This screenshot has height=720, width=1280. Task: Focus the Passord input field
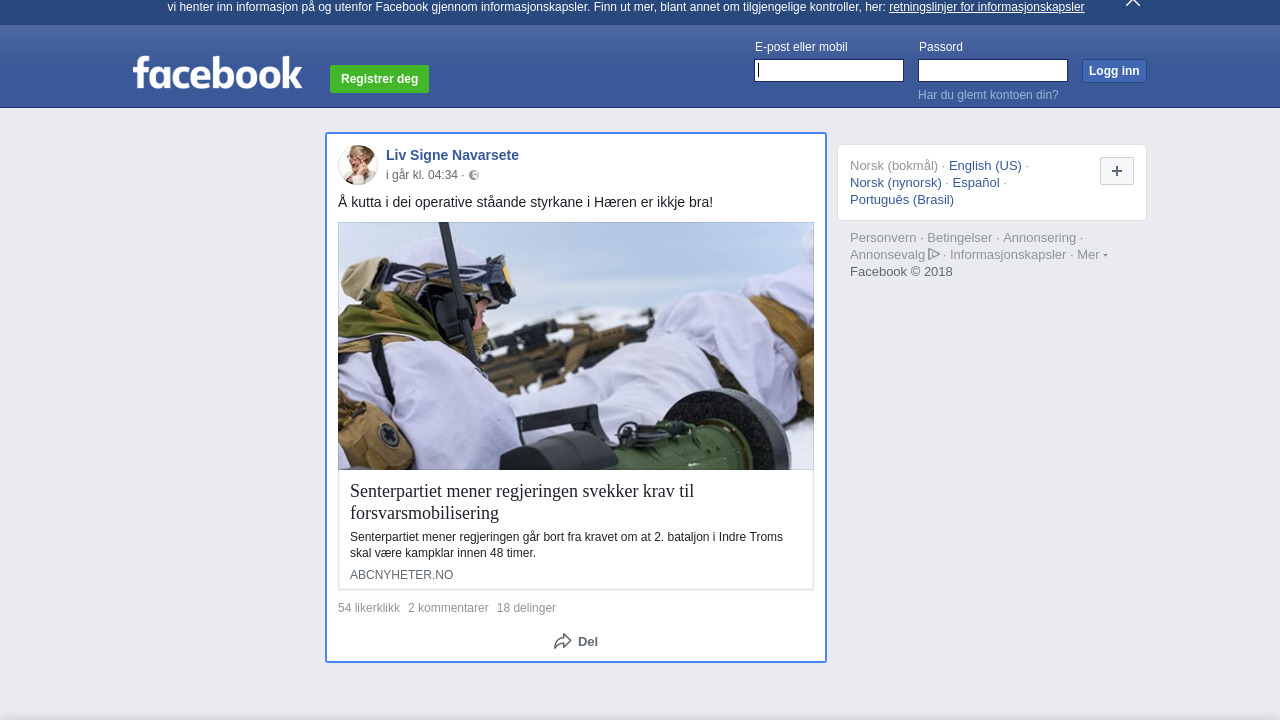click(x=993, y=70)
